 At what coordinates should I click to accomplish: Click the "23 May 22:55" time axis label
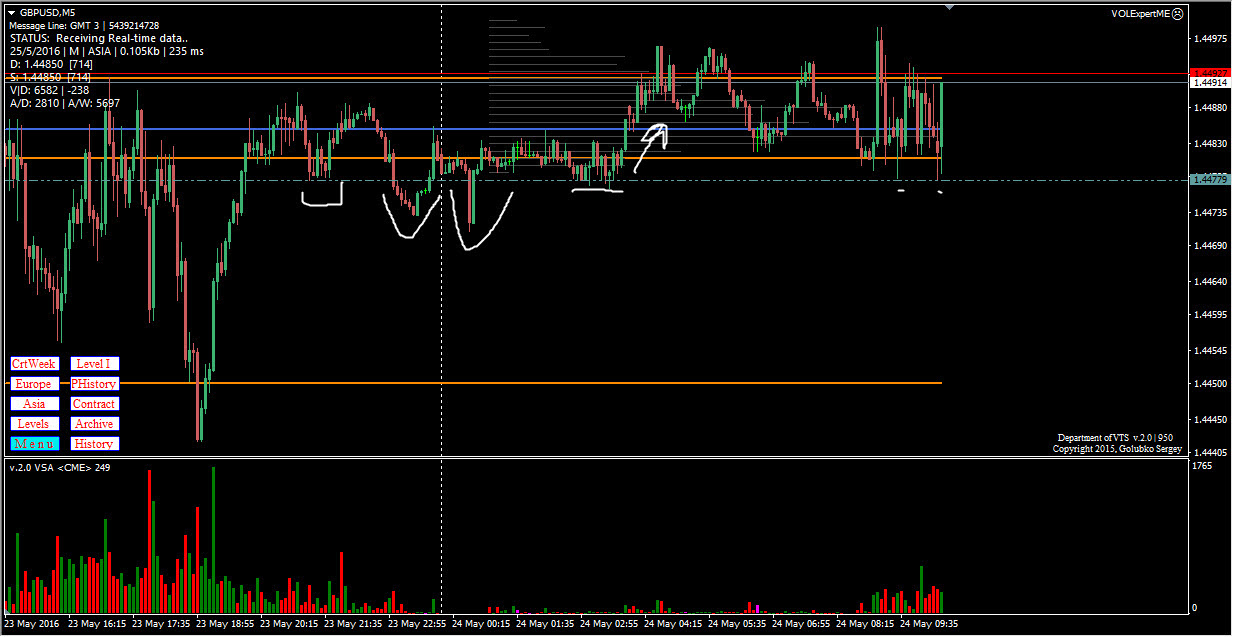(417, 624)
